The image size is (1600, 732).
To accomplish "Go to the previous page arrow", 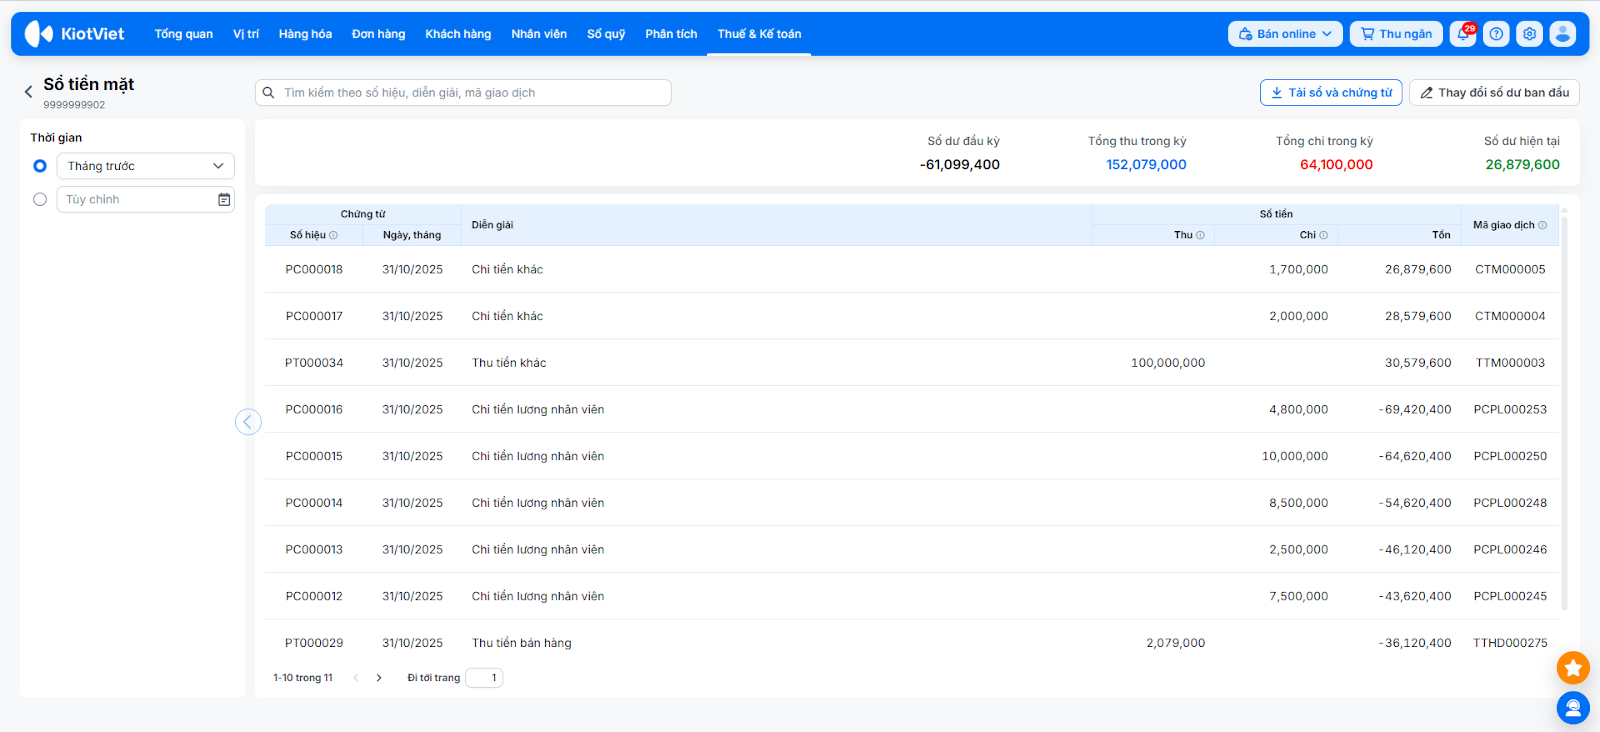I will [x=356, y=678].
